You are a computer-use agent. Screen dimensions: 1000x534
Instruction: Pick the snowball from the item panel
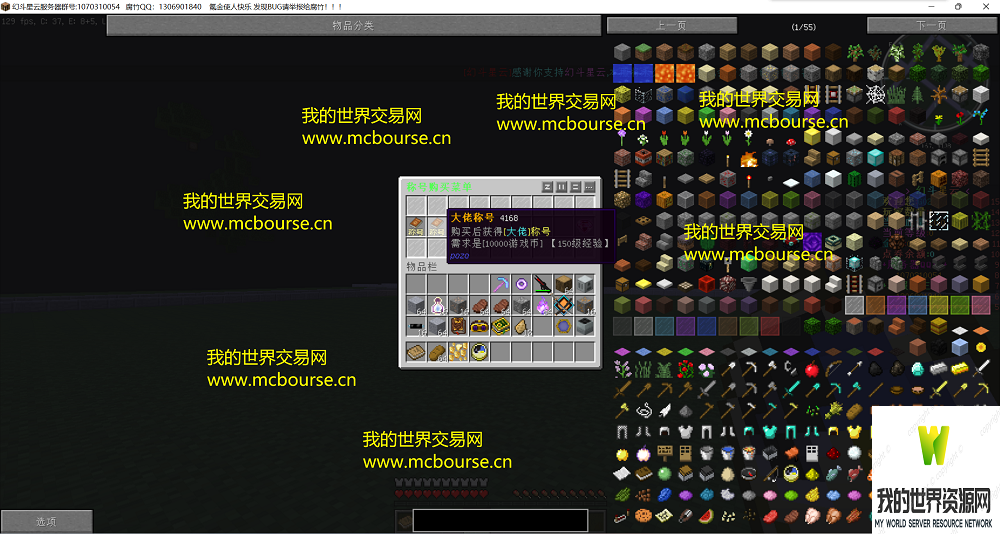tap(855, 453)
